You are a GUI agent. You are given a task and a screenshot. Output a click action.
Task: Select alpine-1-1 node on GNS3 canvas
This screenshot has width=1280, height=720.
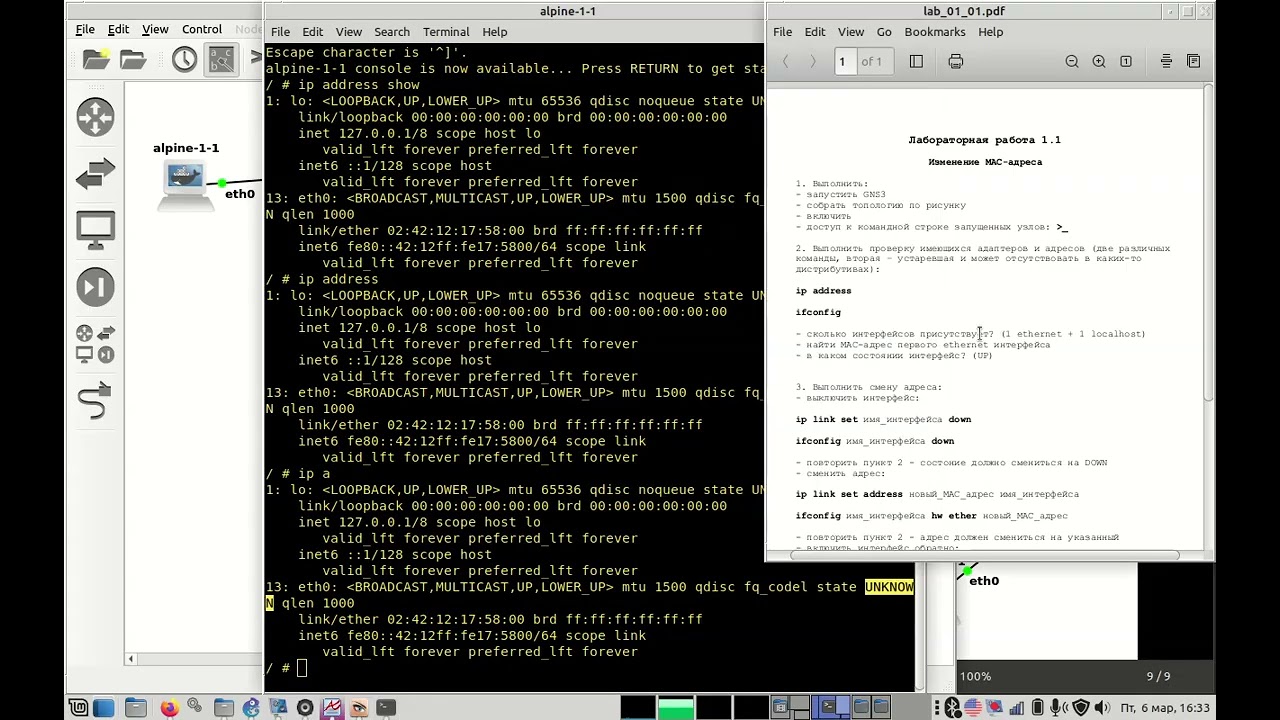(186, 184)
